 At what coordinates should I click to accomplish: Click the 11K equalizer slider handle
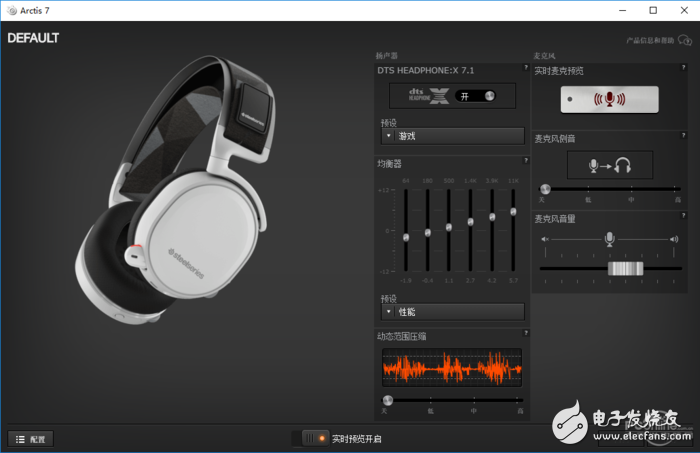click(513, 212)
